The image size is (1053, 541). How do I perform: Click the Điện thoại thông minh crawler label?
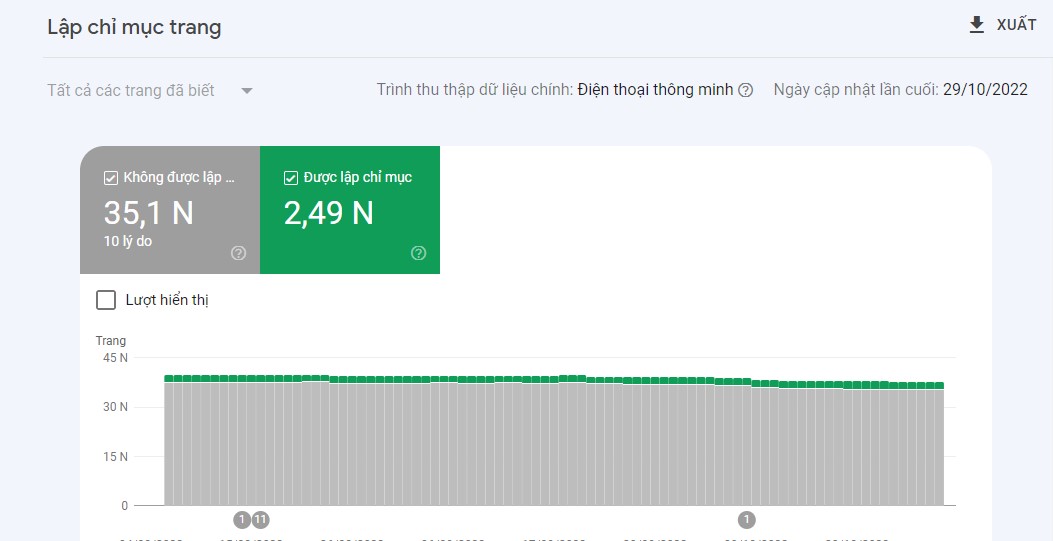655,90
